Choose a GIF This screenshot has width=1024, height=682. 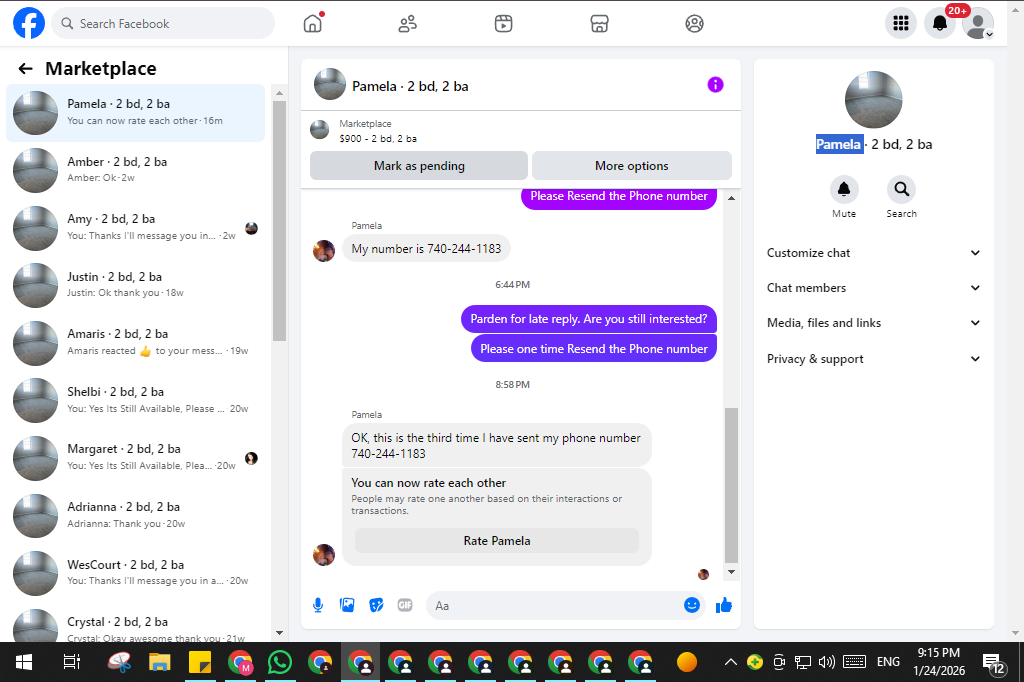pyautogui.click(x=405, y=606)
